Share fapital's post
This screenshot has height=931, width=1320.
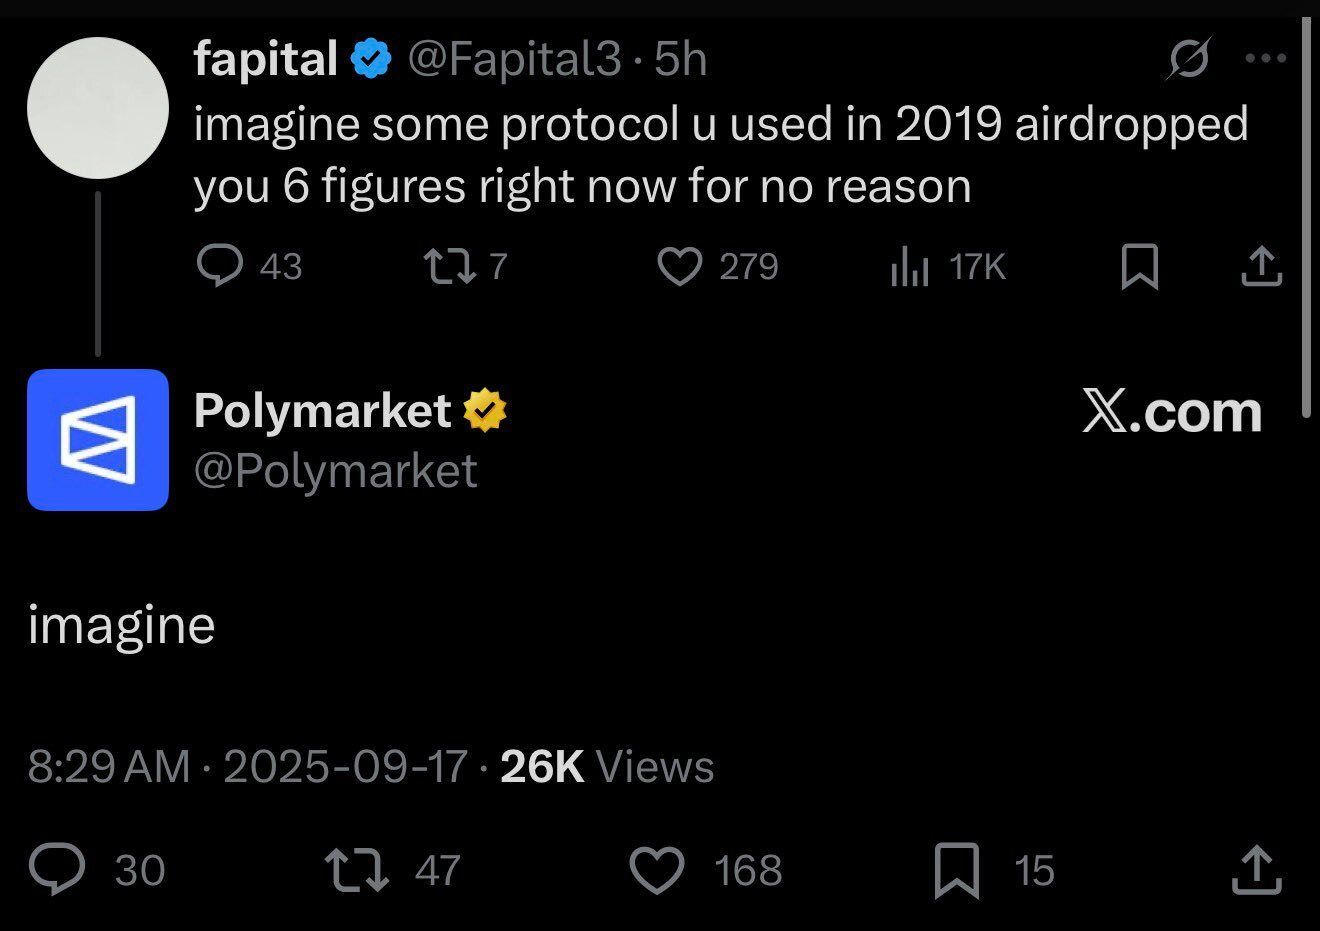coord(1262,267)
